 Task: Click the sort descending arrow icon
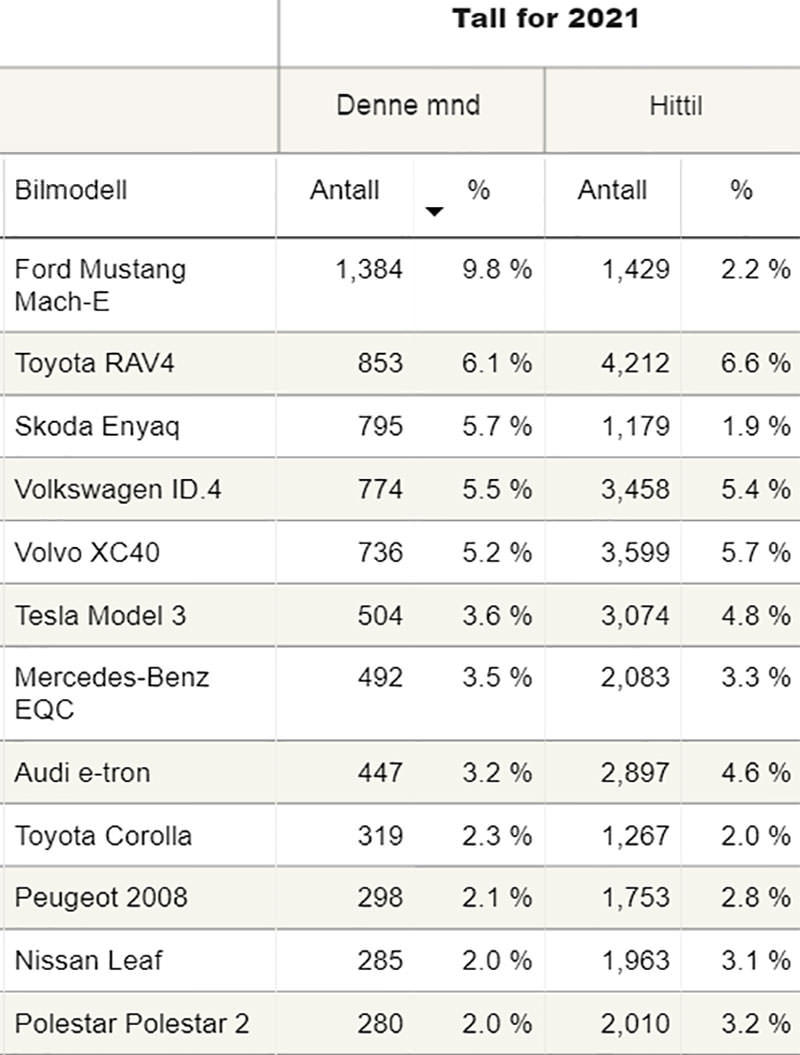[433, 211]
